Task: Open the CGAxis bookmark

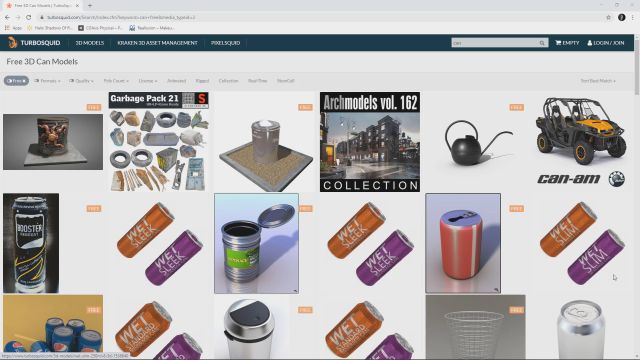Action: [100, 28]
